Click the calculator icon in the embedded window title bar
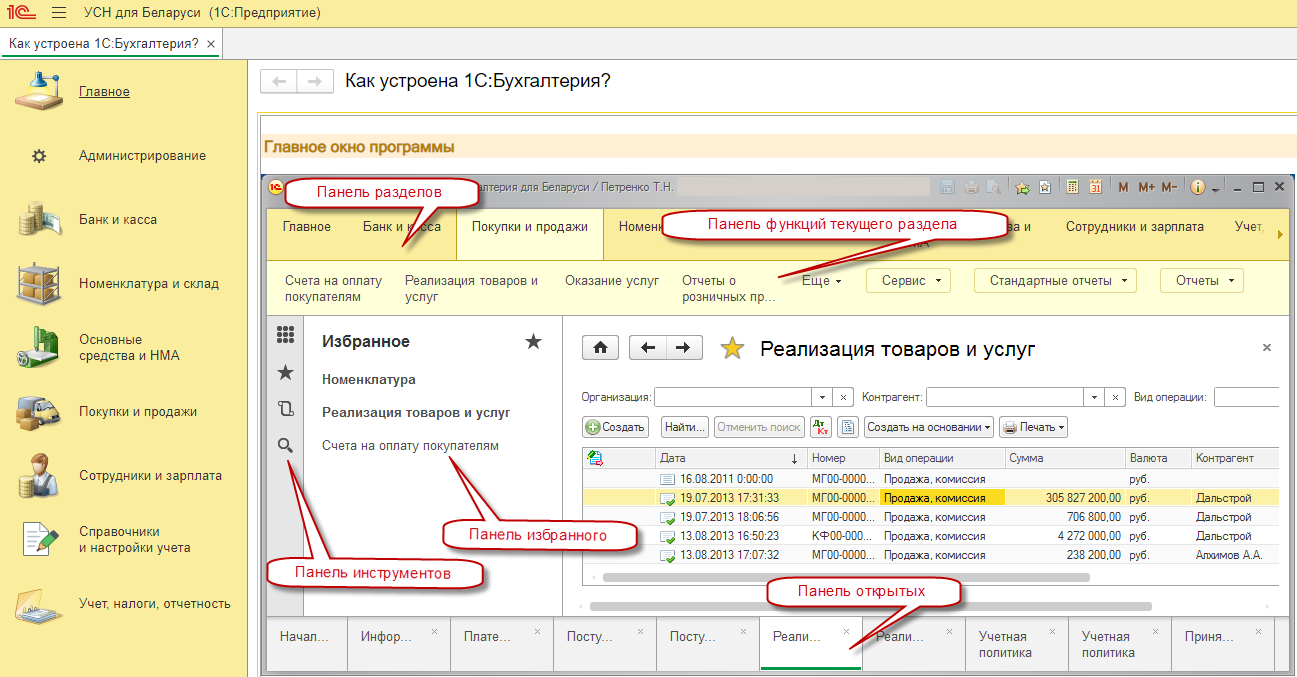This screenshot has height=677, width=1297. [x=1072, y=187]
